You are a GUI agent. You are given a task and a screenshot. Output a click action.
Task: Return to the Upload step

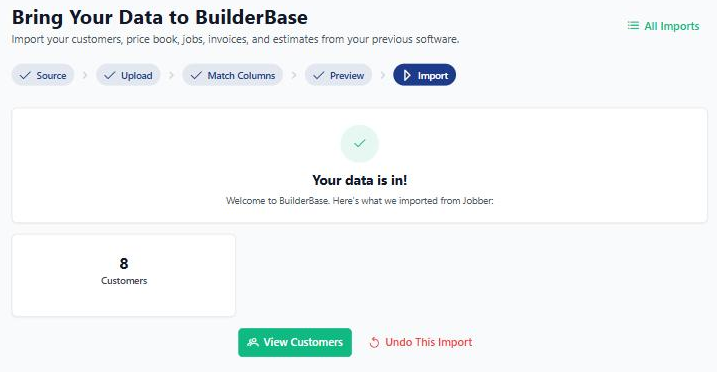(x=128, y=75)
